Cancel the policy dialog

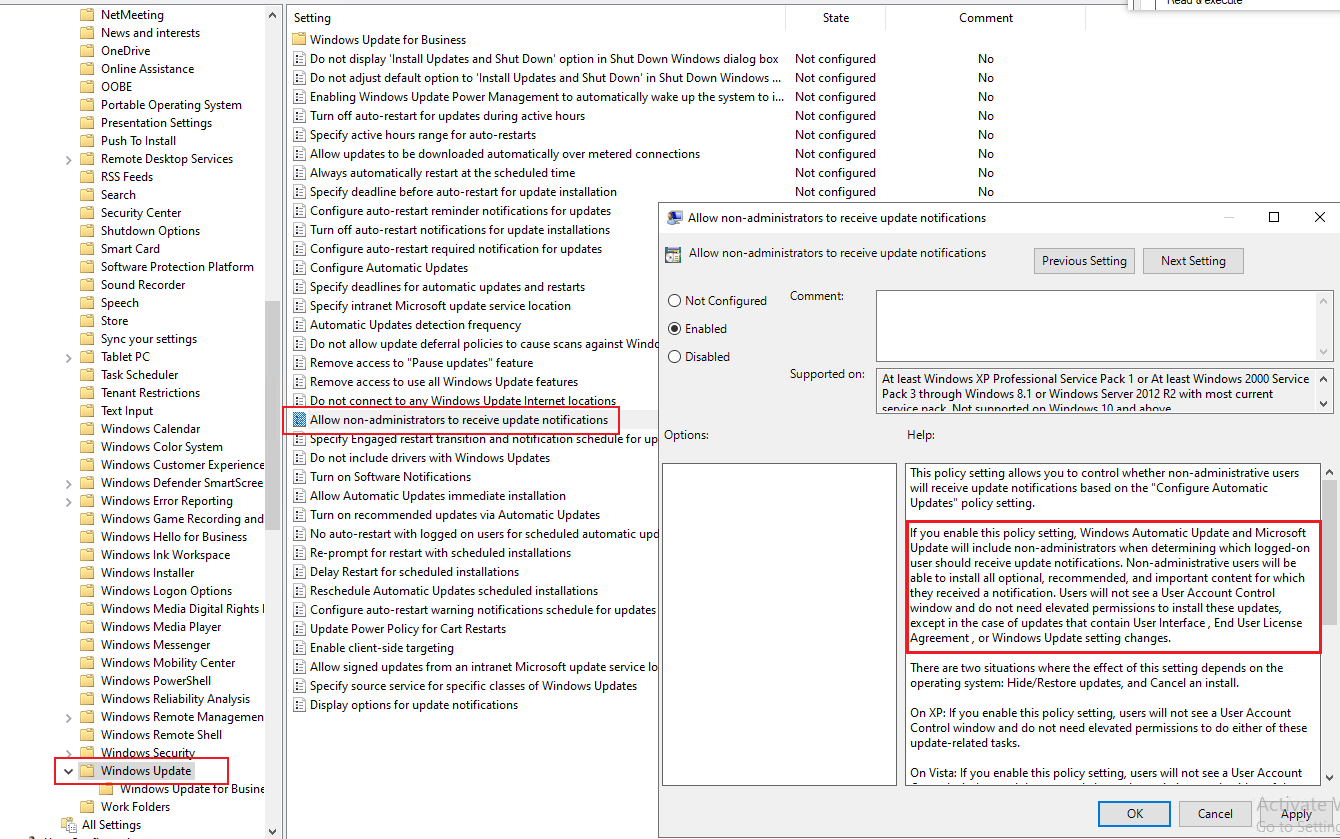tap(1215, 814)
